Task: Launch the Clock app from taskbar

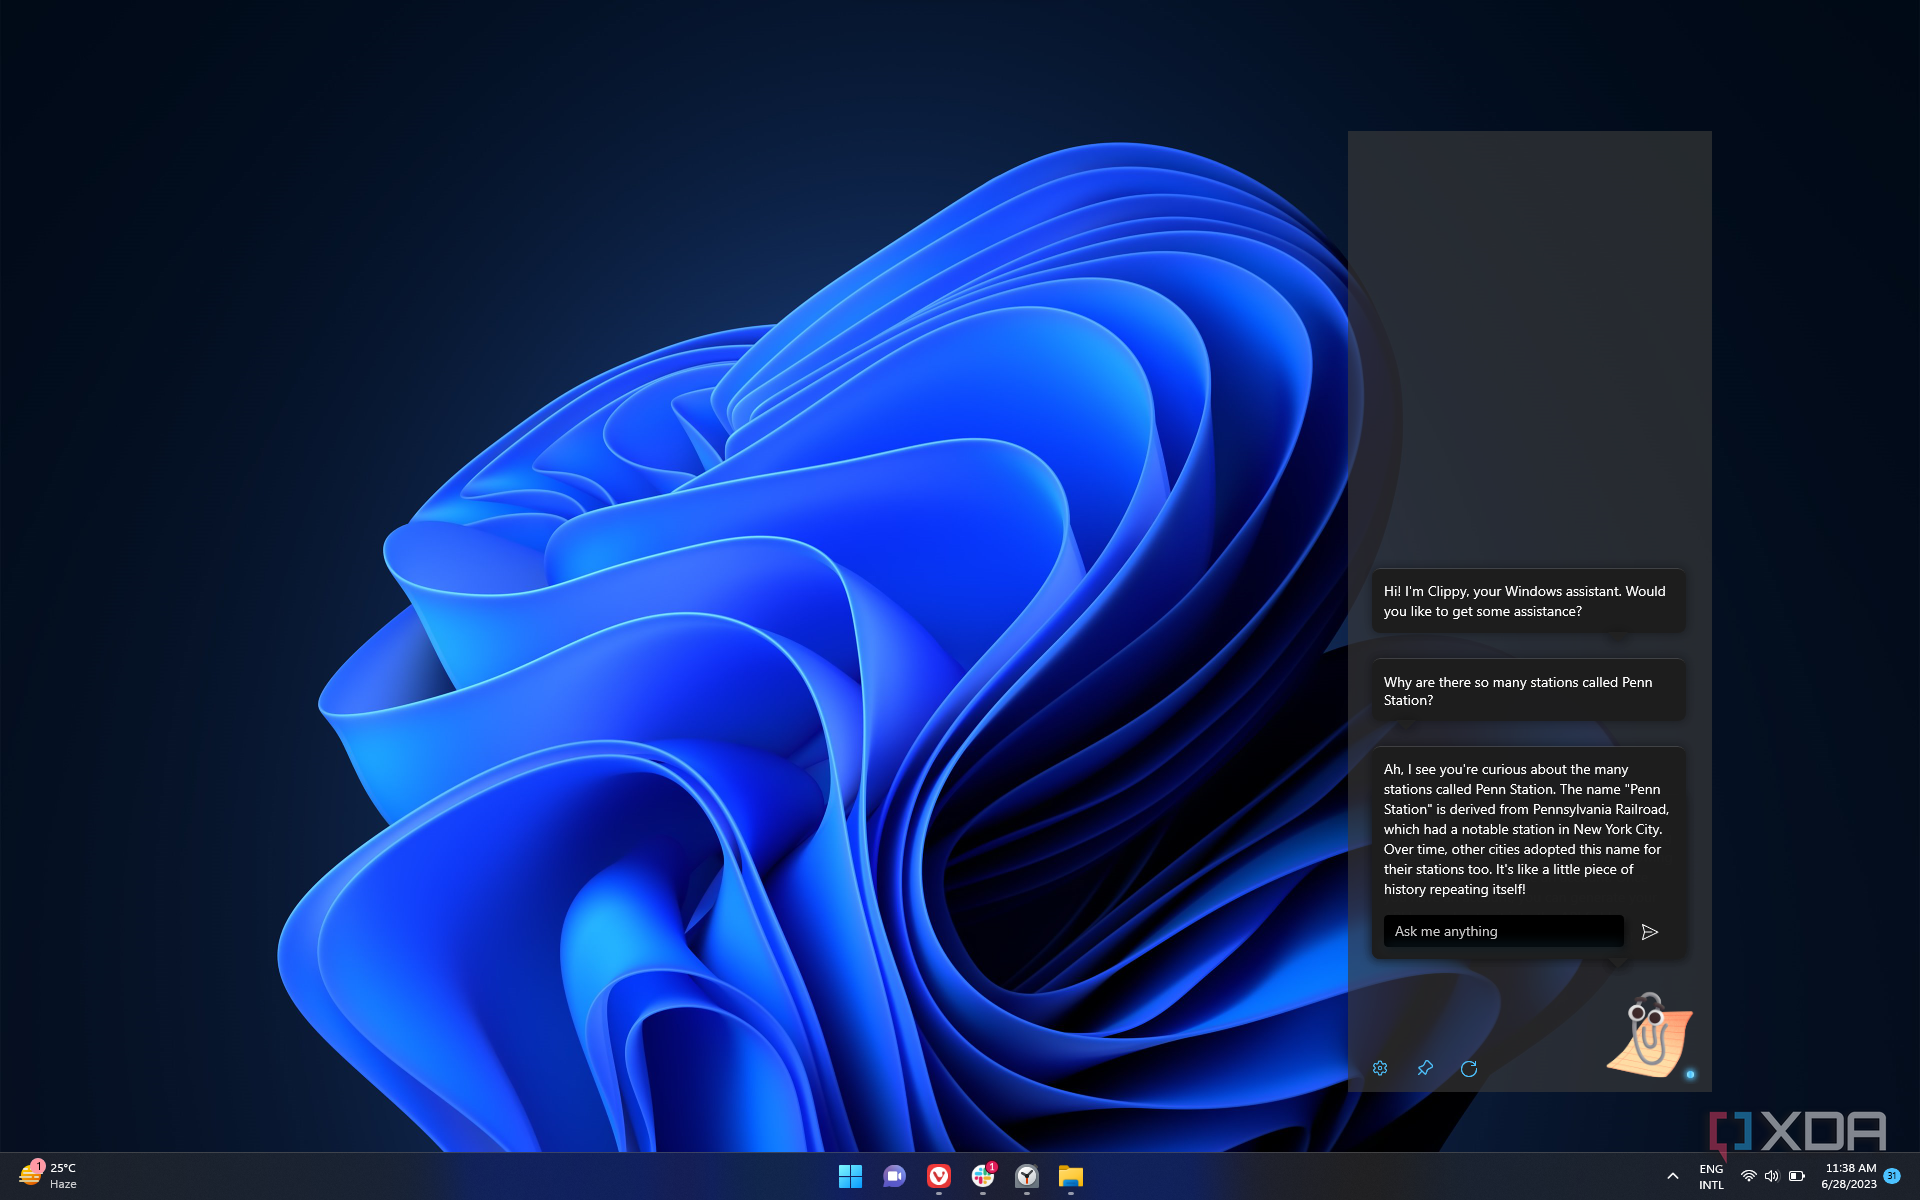Action: [x=1026, y=1177]
